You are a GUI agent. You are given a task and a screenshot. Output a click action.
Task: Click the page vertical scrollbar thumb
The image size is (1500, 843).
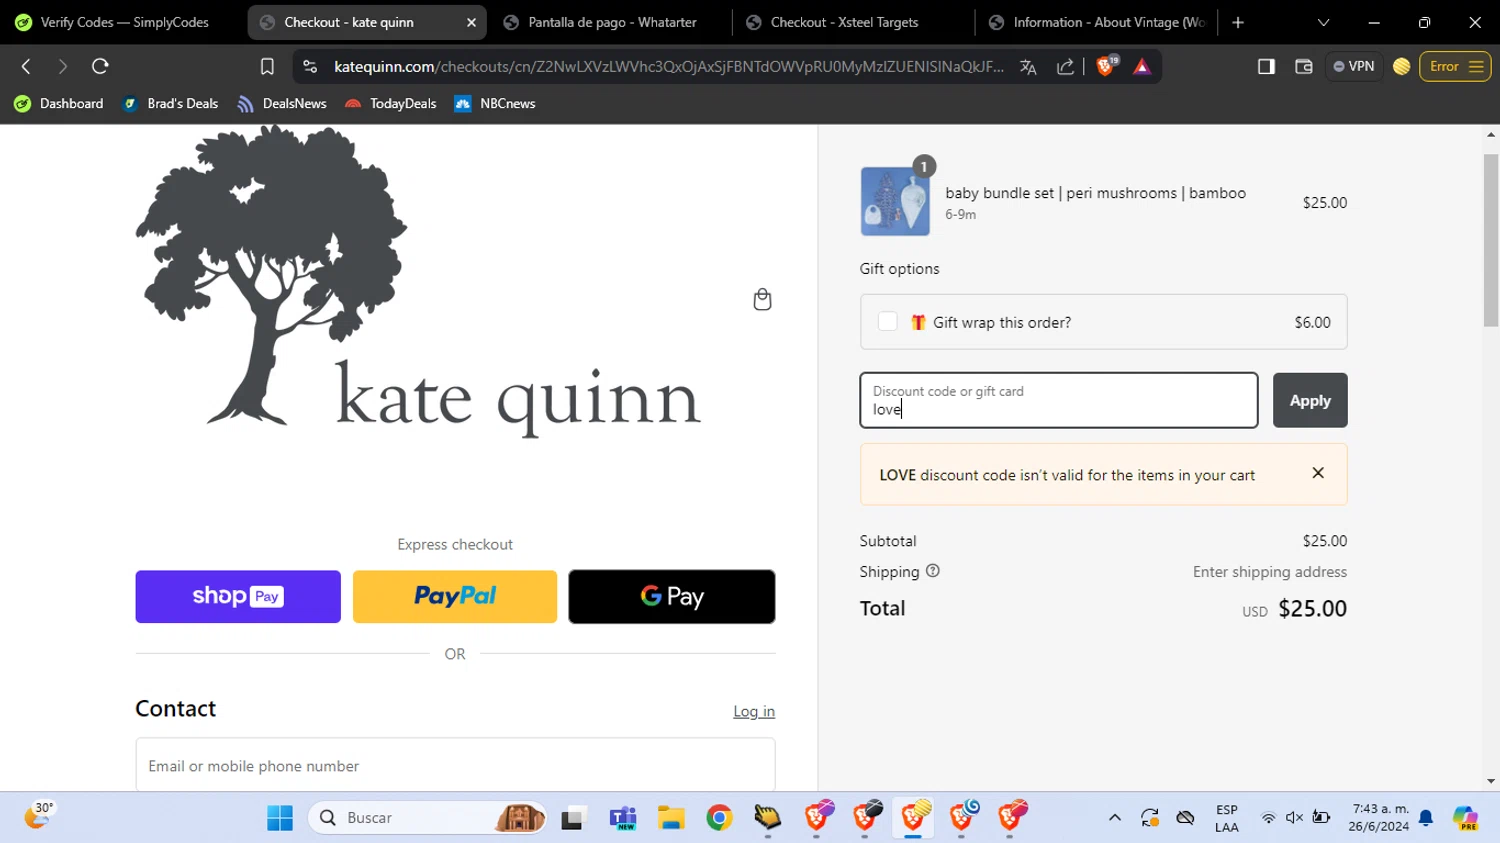click(1491, 240)
